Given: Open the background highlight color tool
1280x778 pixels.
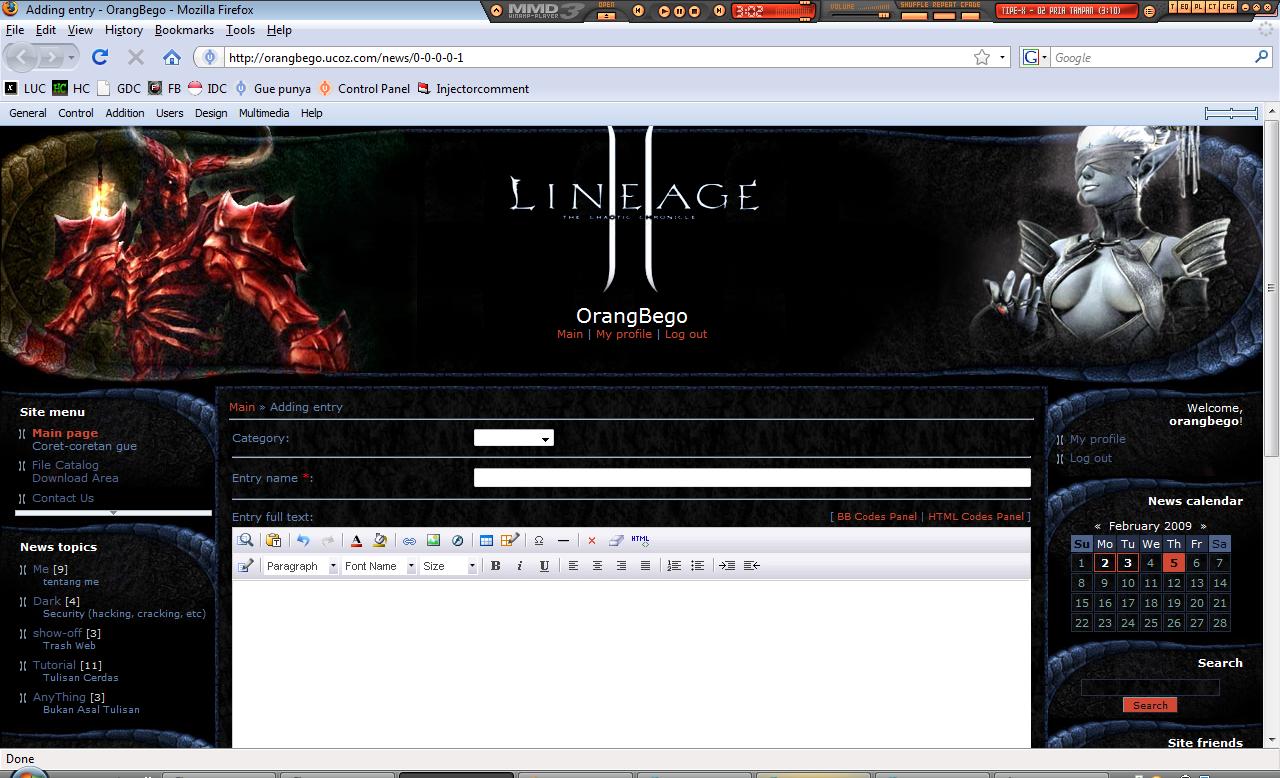Looking at the screenshot, I should coord(380,540).
